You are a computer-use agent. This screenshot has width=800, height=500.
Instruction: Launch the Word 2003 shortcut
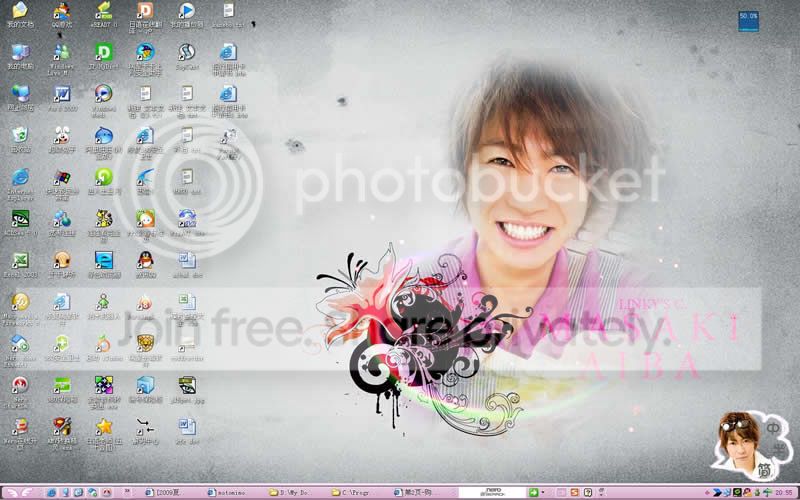pyautogui.click(x=62, y=94)
